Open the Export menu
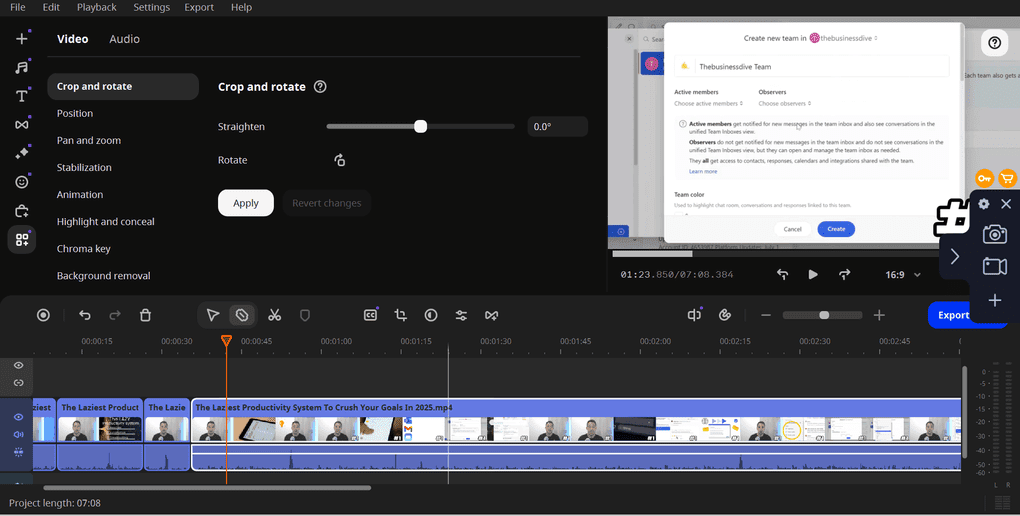This screenshot has width=1020, height=516. point(199,7)
